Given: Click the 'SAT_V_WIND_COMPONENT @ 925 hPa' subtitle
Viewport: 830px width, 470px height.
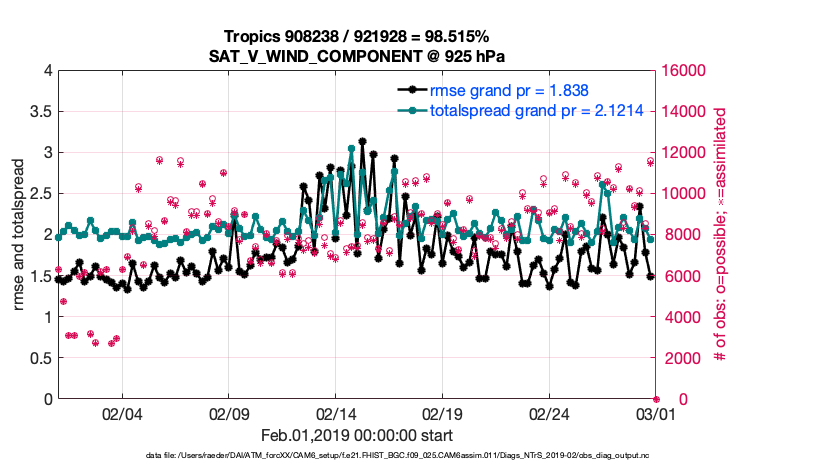Looking at the screenshot, I should tap(358, 55).
